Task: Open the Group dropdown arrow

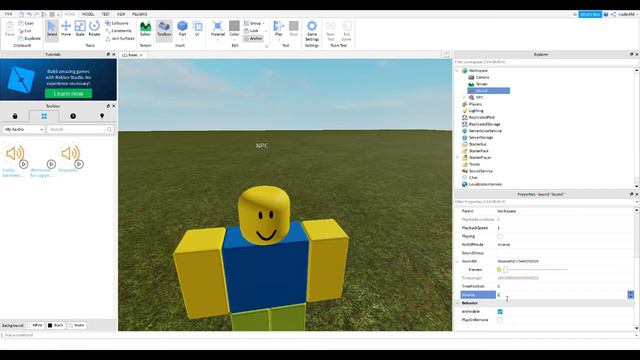Action: click(264, 23)
